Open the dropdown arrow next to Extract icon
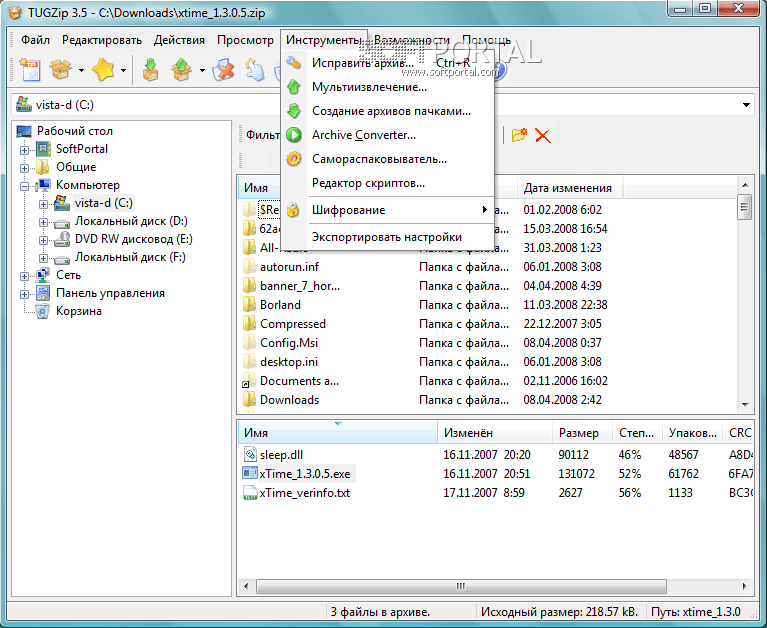 tap(202, 71)
